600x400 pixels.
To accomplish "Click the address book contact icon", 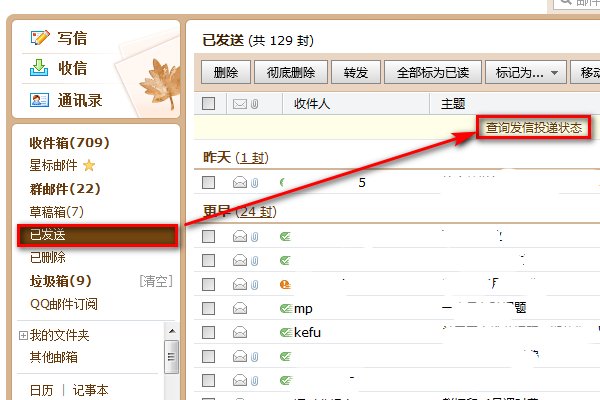I will click(x=39, y=100).
